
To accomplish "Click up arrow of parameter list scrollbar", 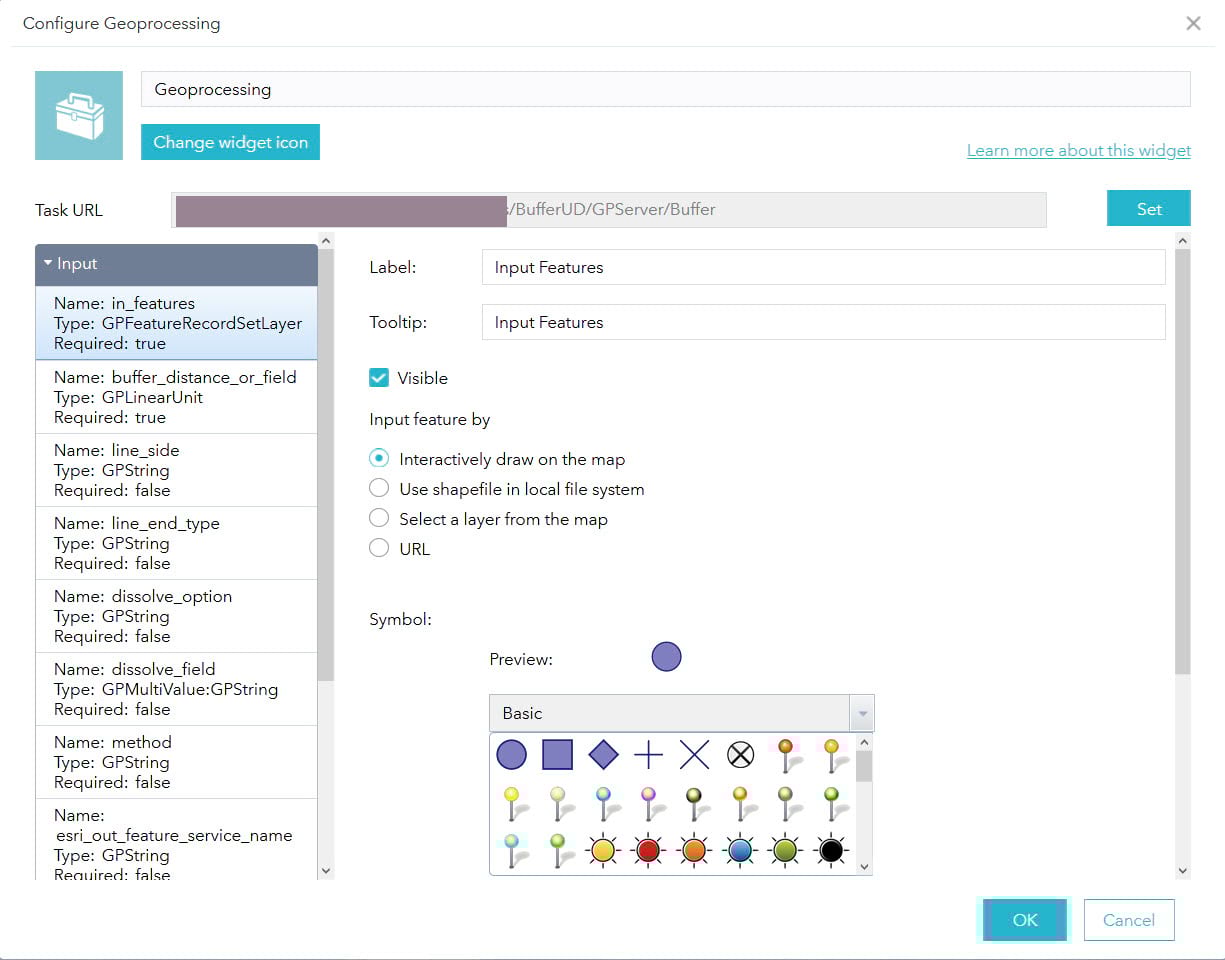I will pos(325,240).
